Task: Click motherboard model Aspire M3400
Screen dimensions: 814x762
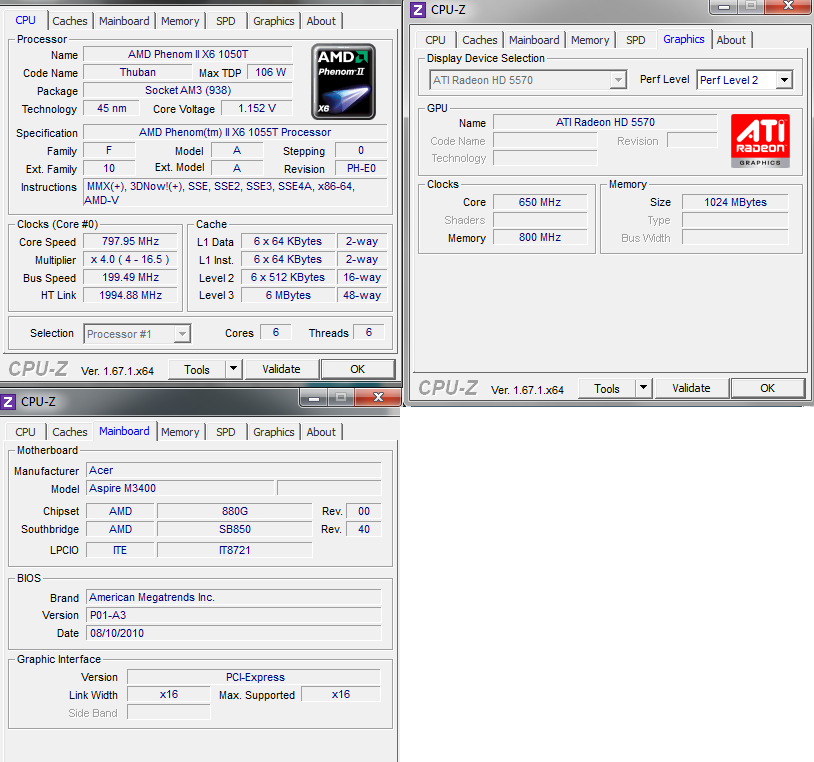Action: (x=180, y=488)
